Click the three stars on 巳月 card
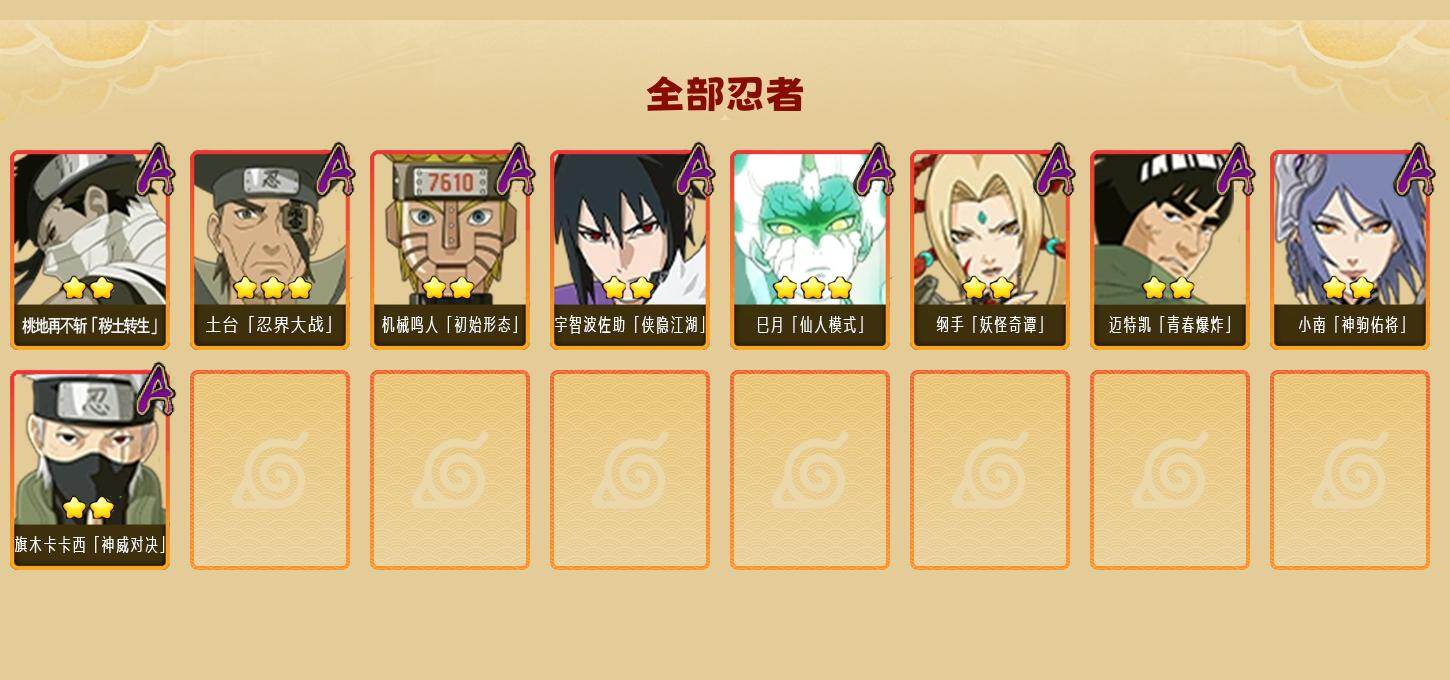 (x=812, y=288)
